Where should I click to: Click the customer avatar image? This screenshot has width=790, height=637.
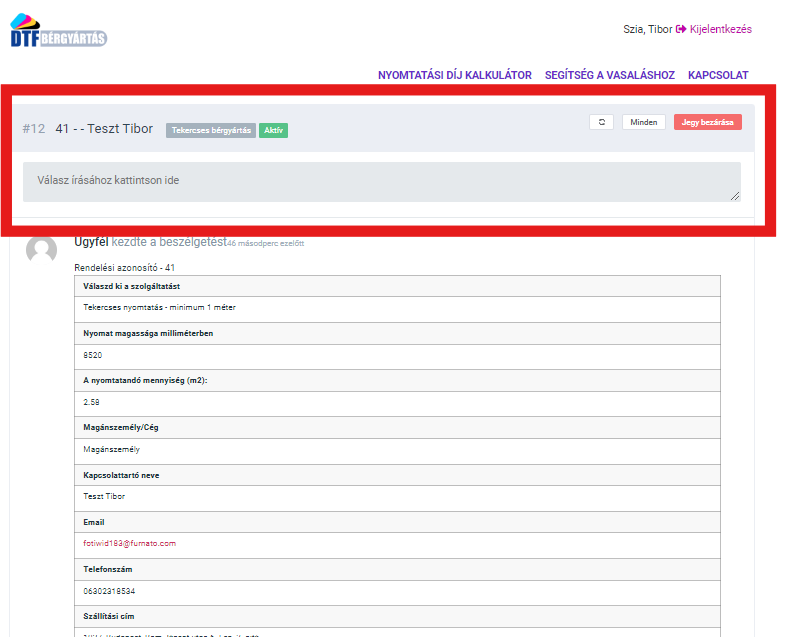click(x=41, y=250)
